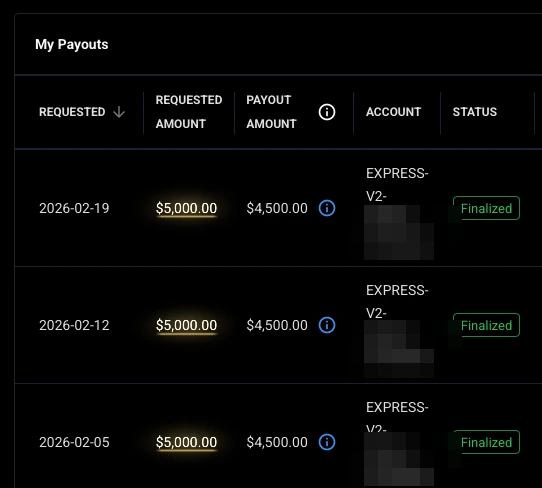
Task: Click the Account column header
Action: 393,112
